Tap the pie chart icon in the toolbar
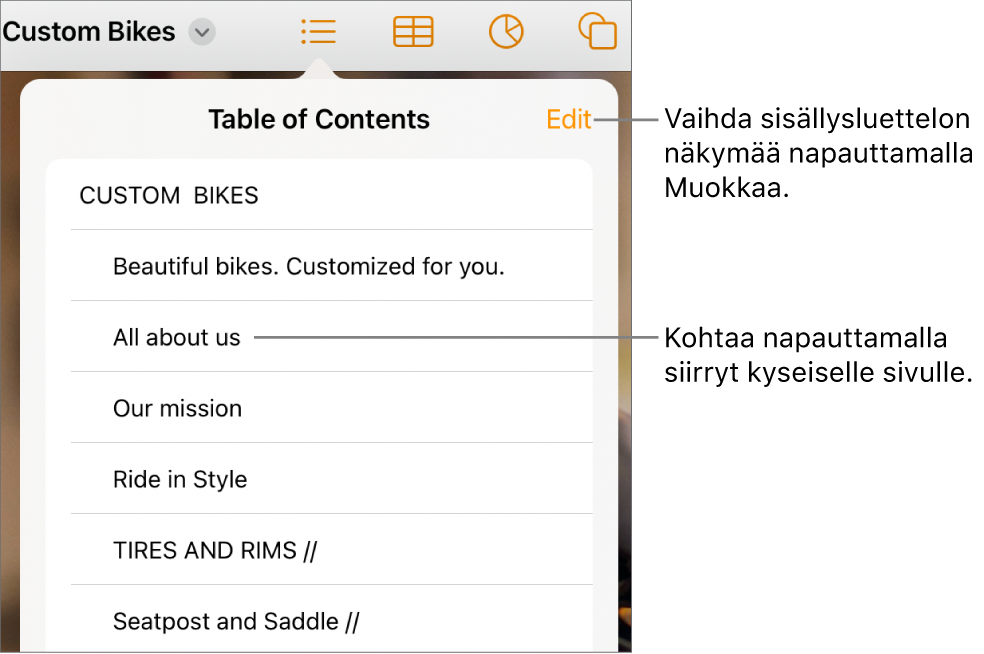The image size is (984, 654). coord(506,31)
